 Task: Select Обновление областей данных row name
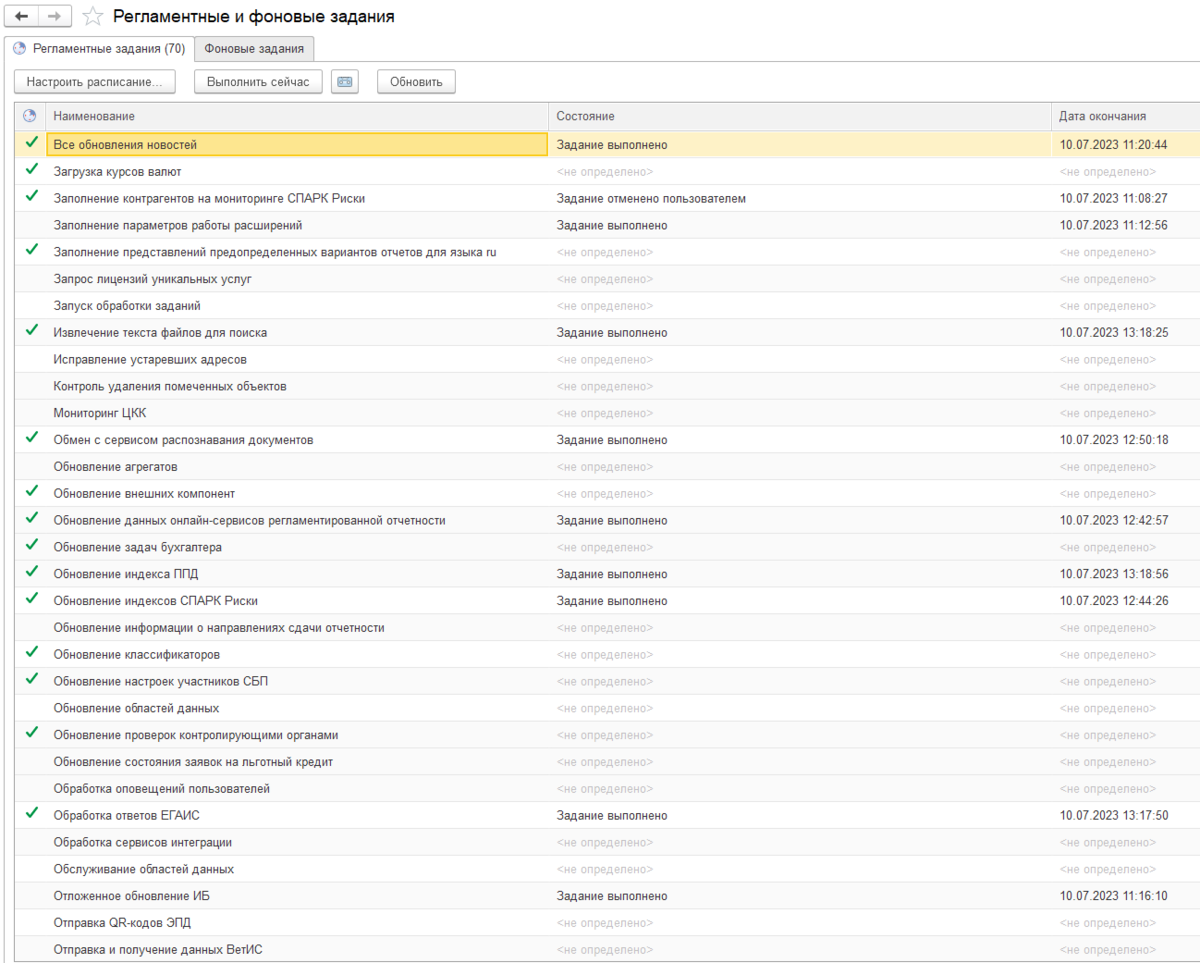[x=137, y=708]
